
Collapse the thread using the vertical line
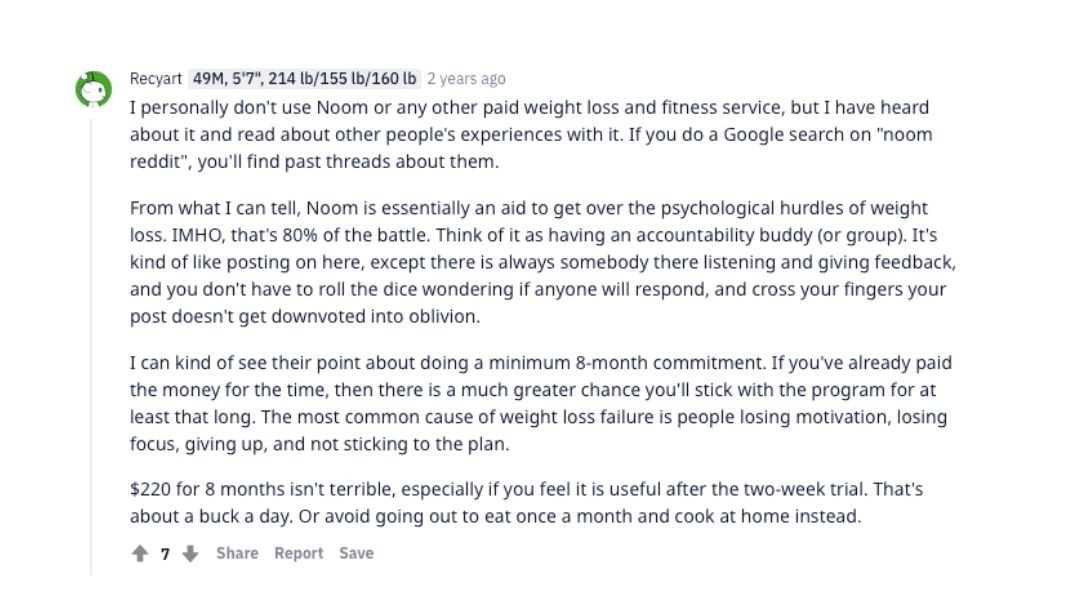91,346
